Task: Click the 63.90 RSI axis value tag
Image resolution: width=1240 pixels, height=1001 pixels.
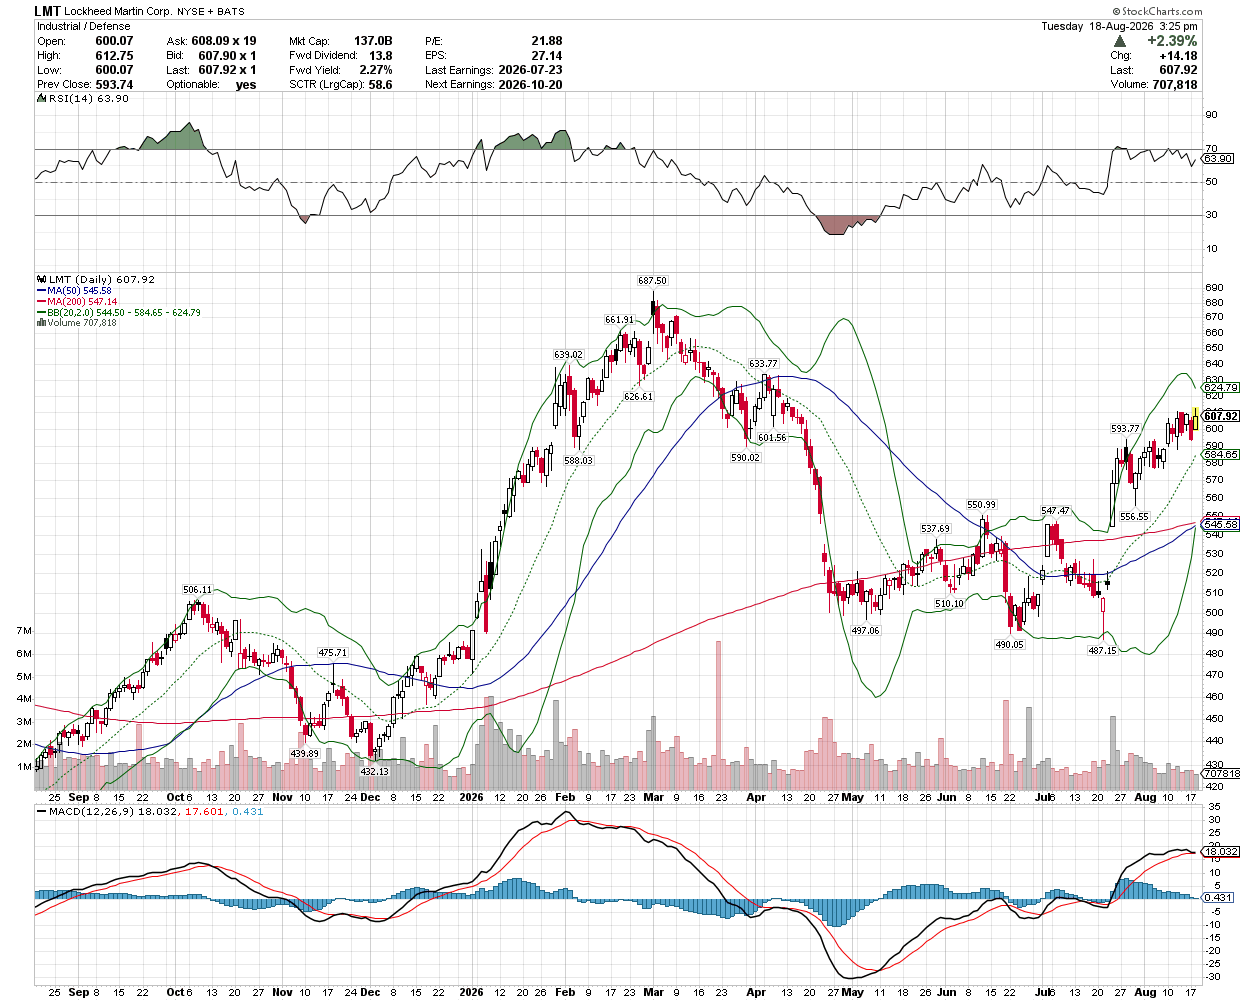Action: (x=1218, y=159)
